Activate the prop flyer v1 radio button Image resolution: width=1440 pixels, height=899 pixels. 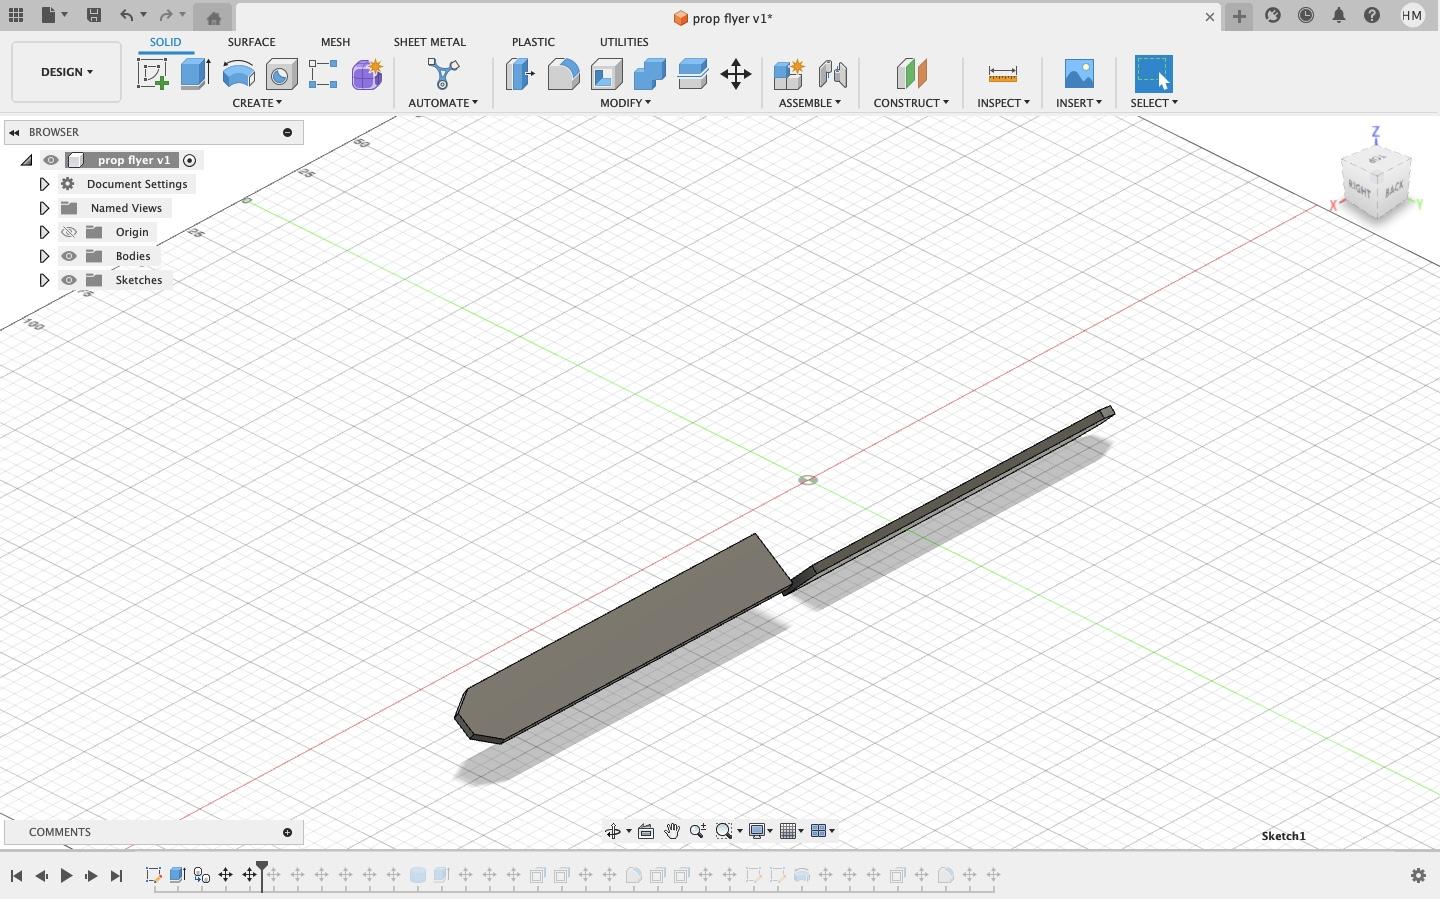pyautogui.click(x=189, y=160)
